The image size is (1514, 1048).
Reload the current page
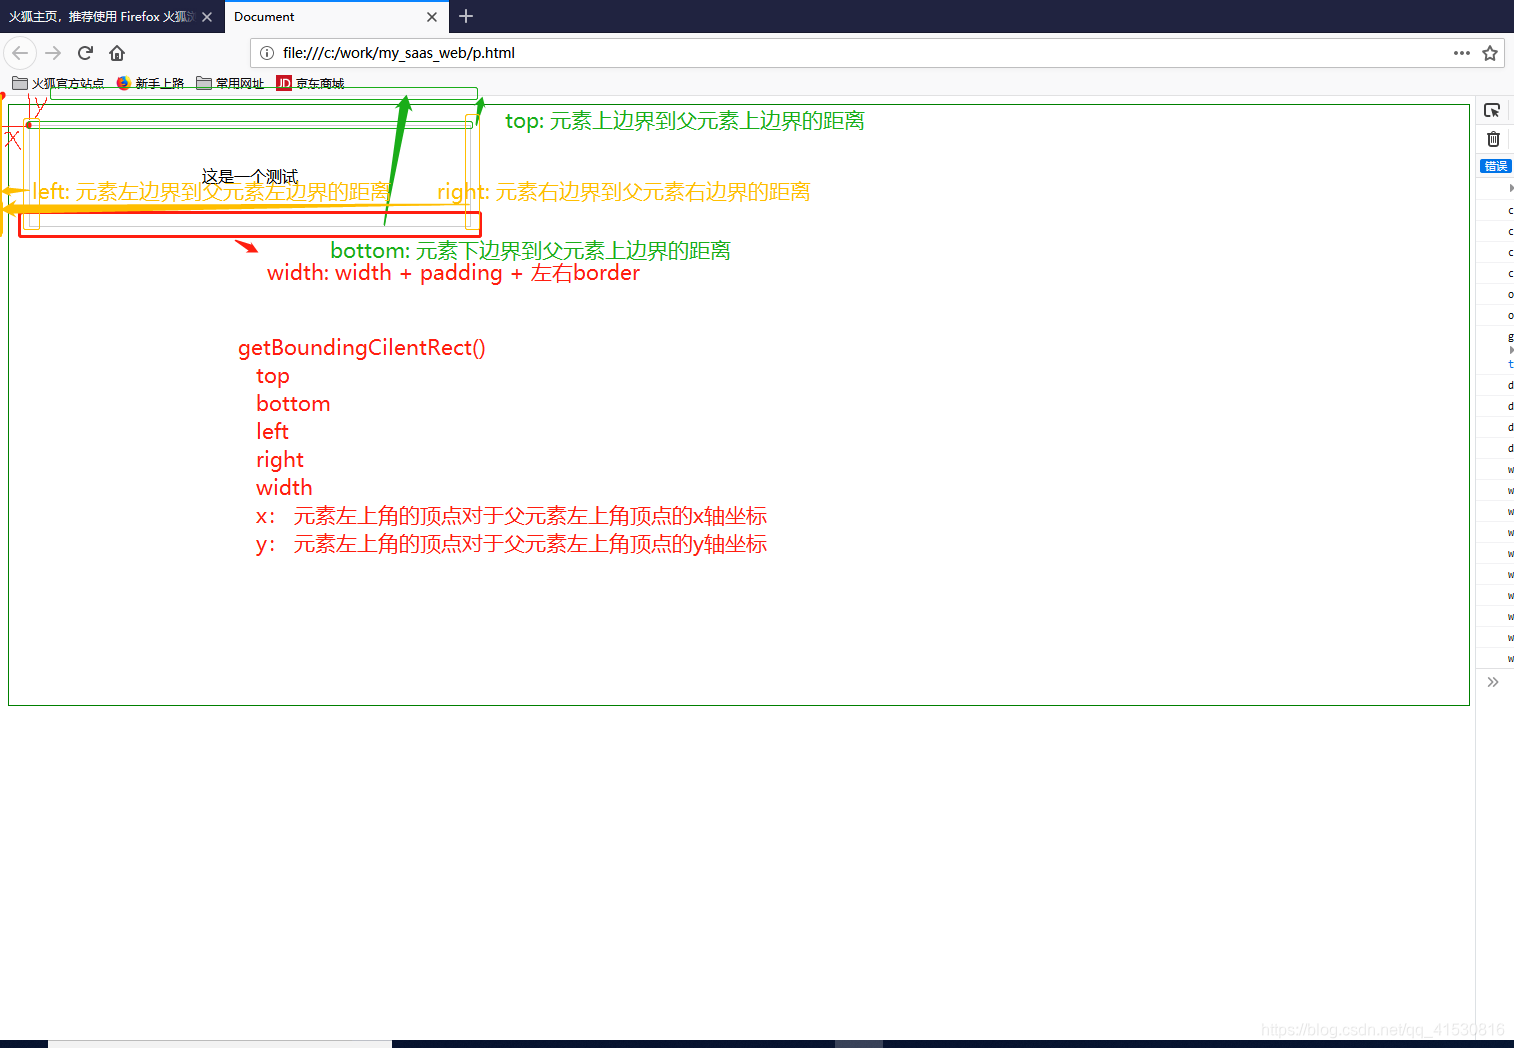point(85,53)
